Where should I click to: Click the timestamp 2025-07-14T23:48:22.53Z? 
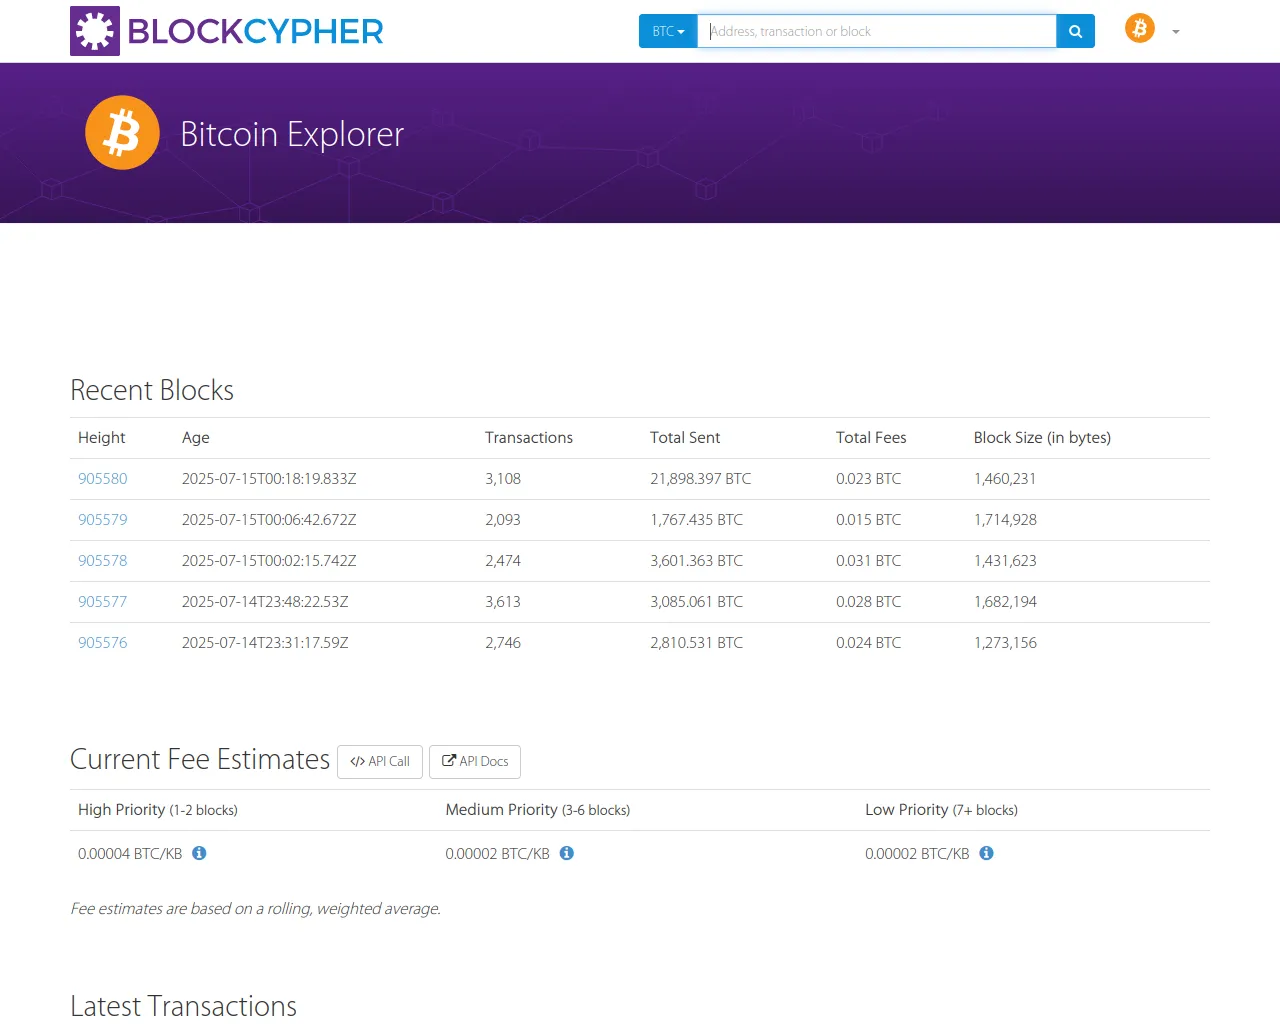265,602
